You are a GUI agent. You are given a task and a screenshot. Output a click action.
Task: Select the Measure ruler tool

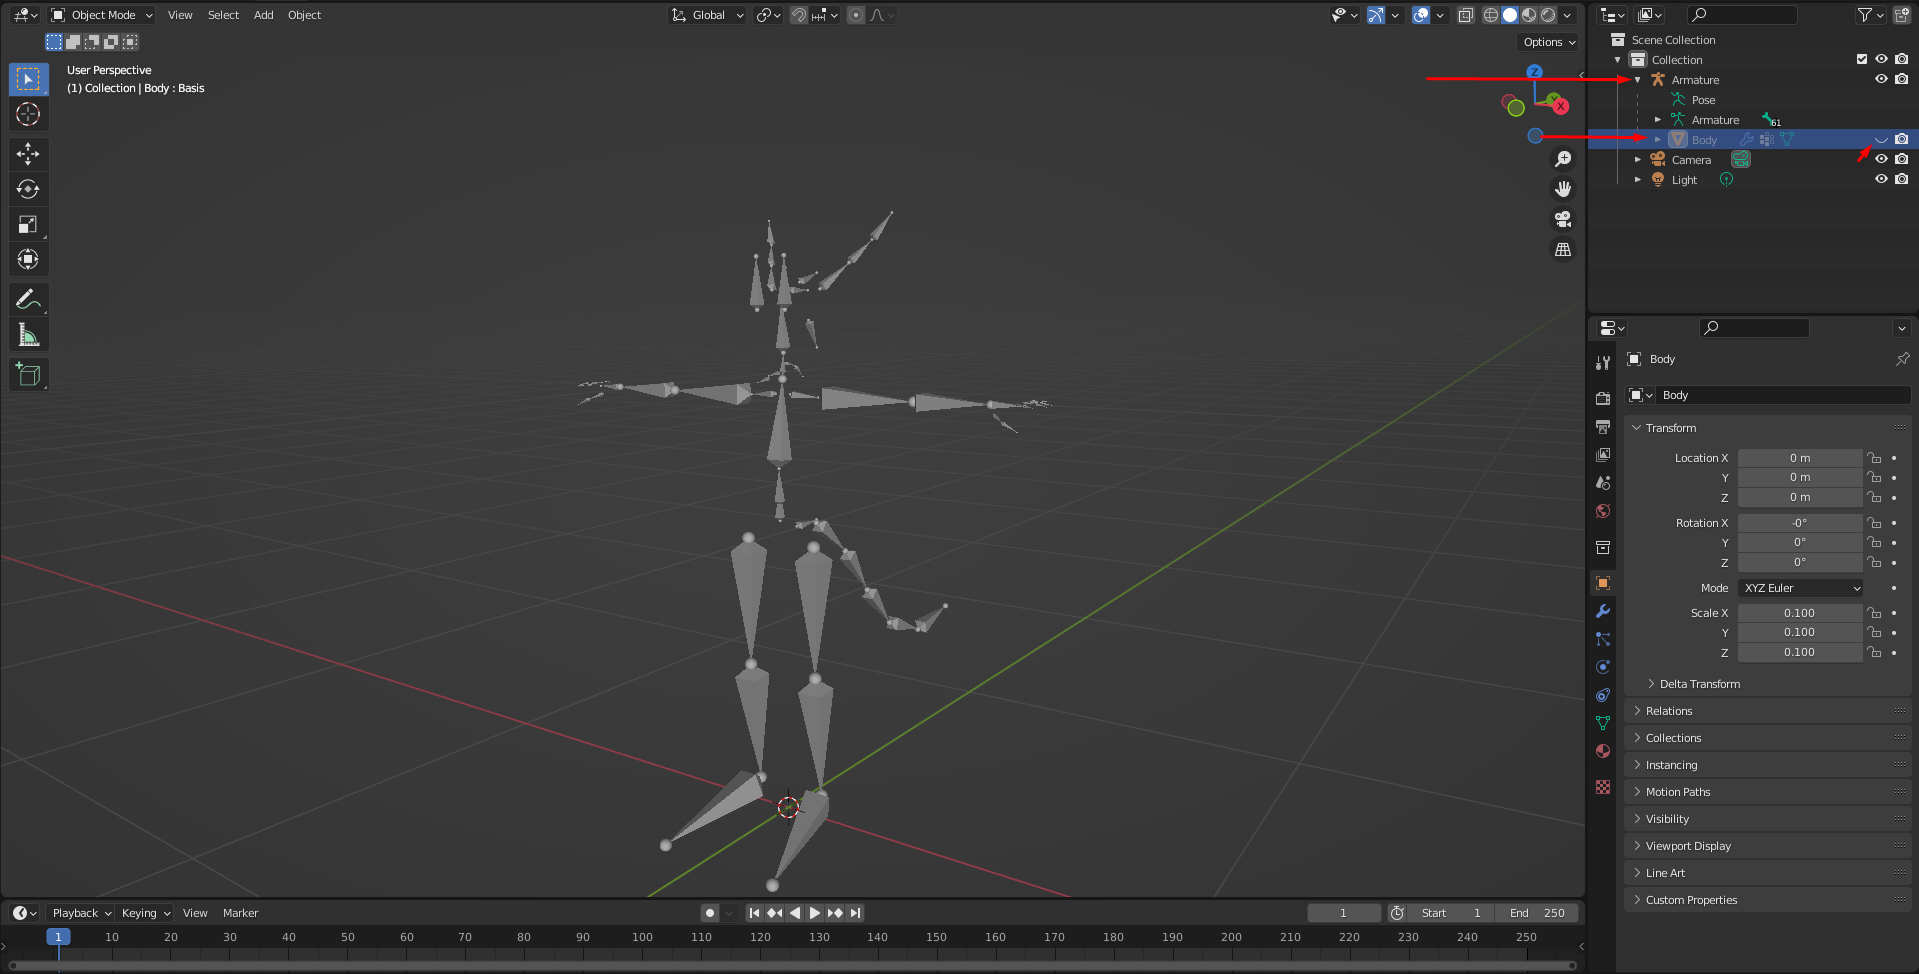28,335
